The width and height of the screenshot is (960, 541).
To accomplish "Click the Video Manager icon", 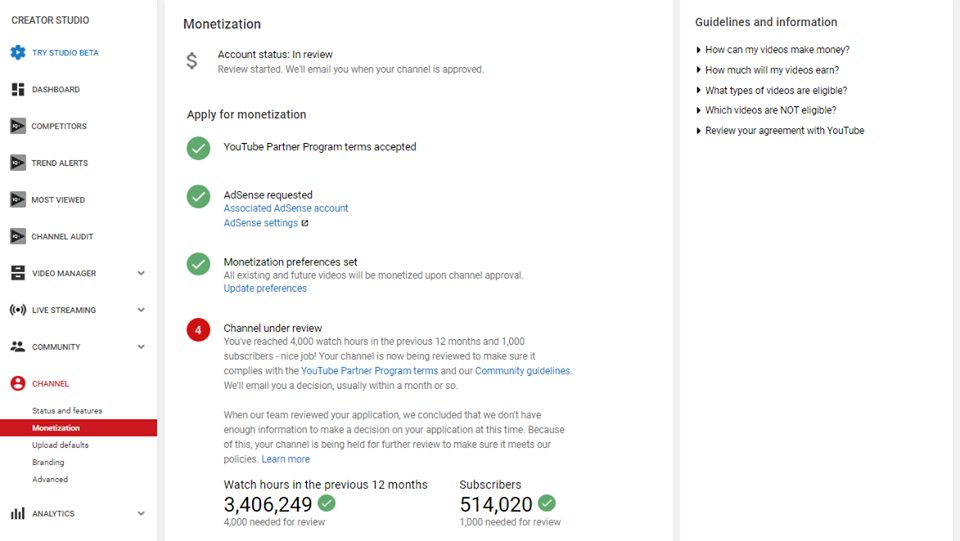I will click(x=18, y=273).
